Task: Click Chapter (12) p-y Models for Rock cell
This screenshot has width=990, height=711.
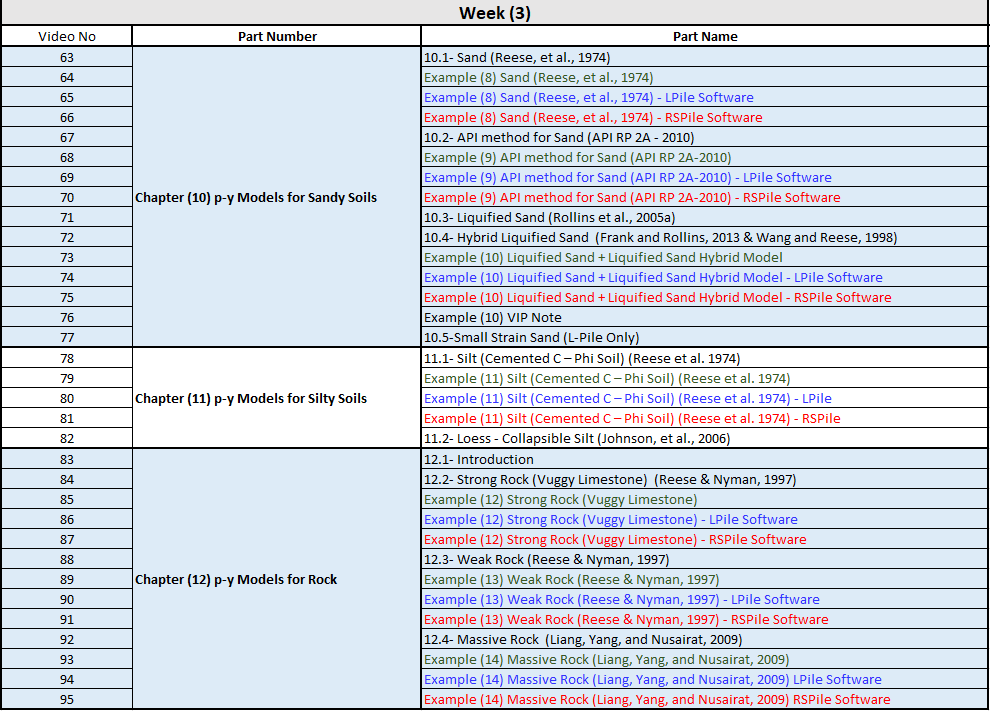Action: 236,579
